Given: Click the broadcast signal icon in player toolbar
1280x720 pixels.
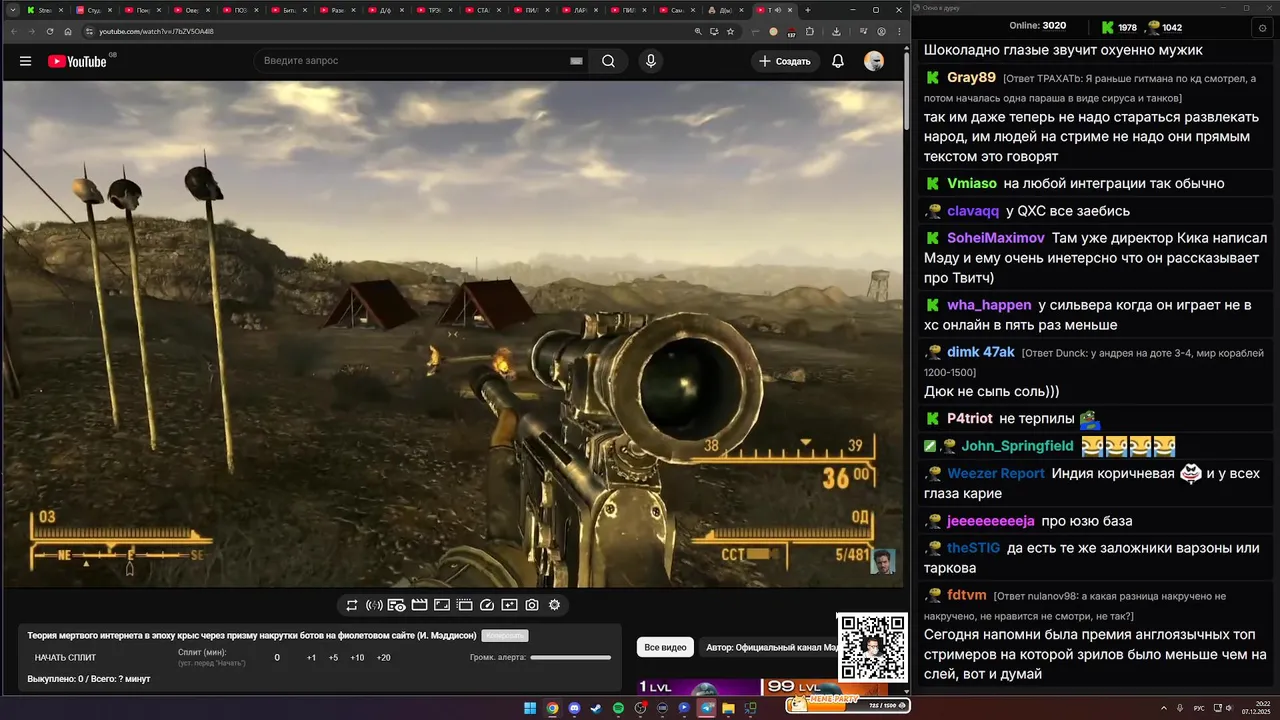Looking at the screenshot, I should tap(374, 605).
